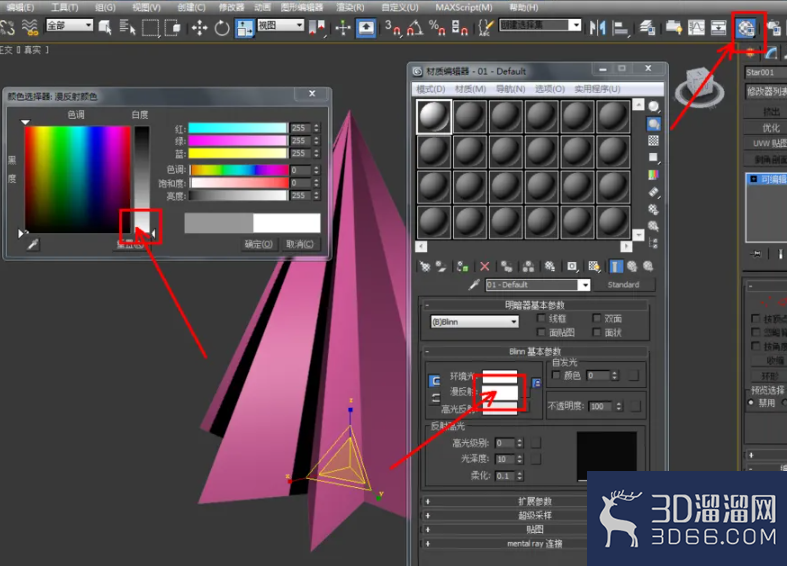The width and height of the screenshot is (787, 566).
Task: Select the Move tool in main toolbar
Action: pyautogui.click(x=199, y=28)
